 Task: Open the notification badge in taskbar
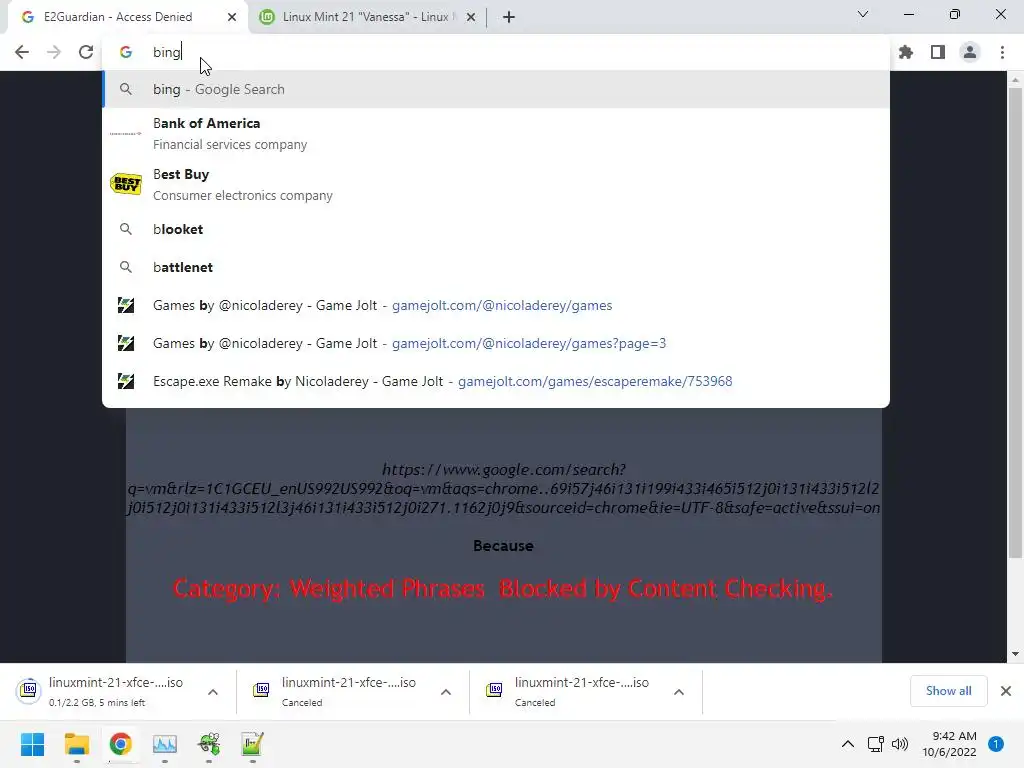coord(996,744)
